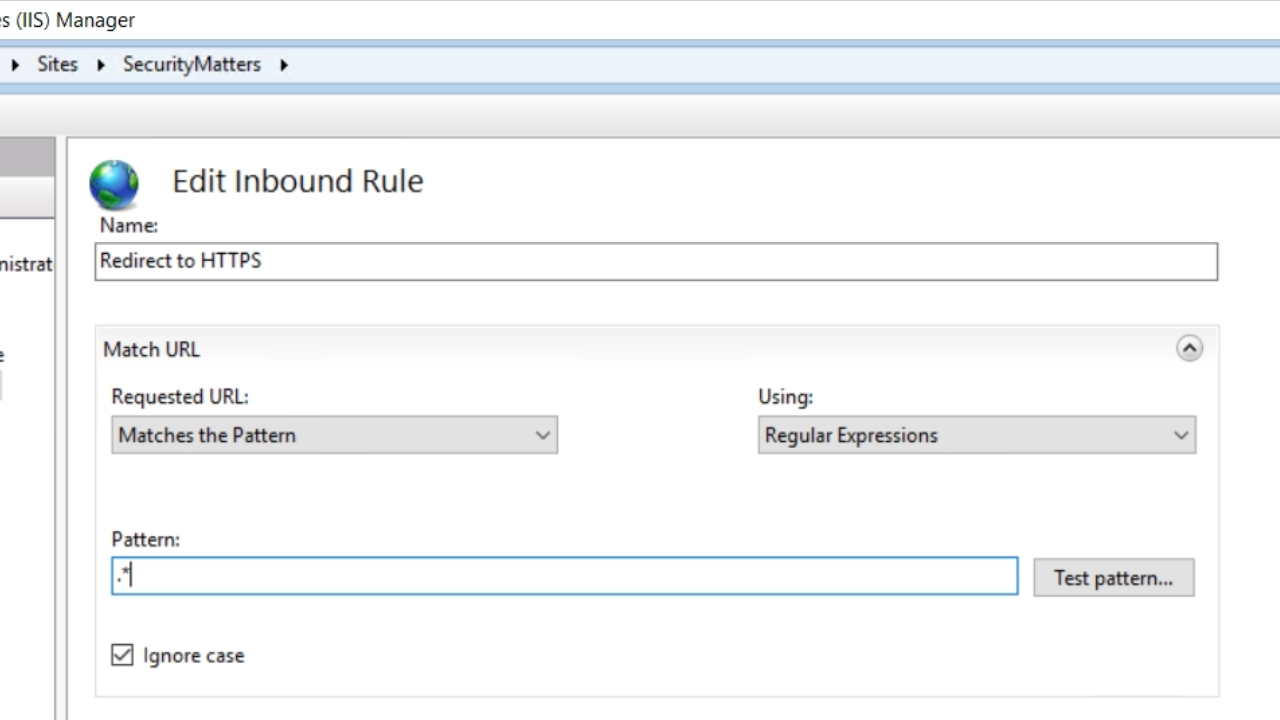Click inside the Pattern text box
Image resolution: width=1280 pixels, height=720 pixels.
click(565, 577)
